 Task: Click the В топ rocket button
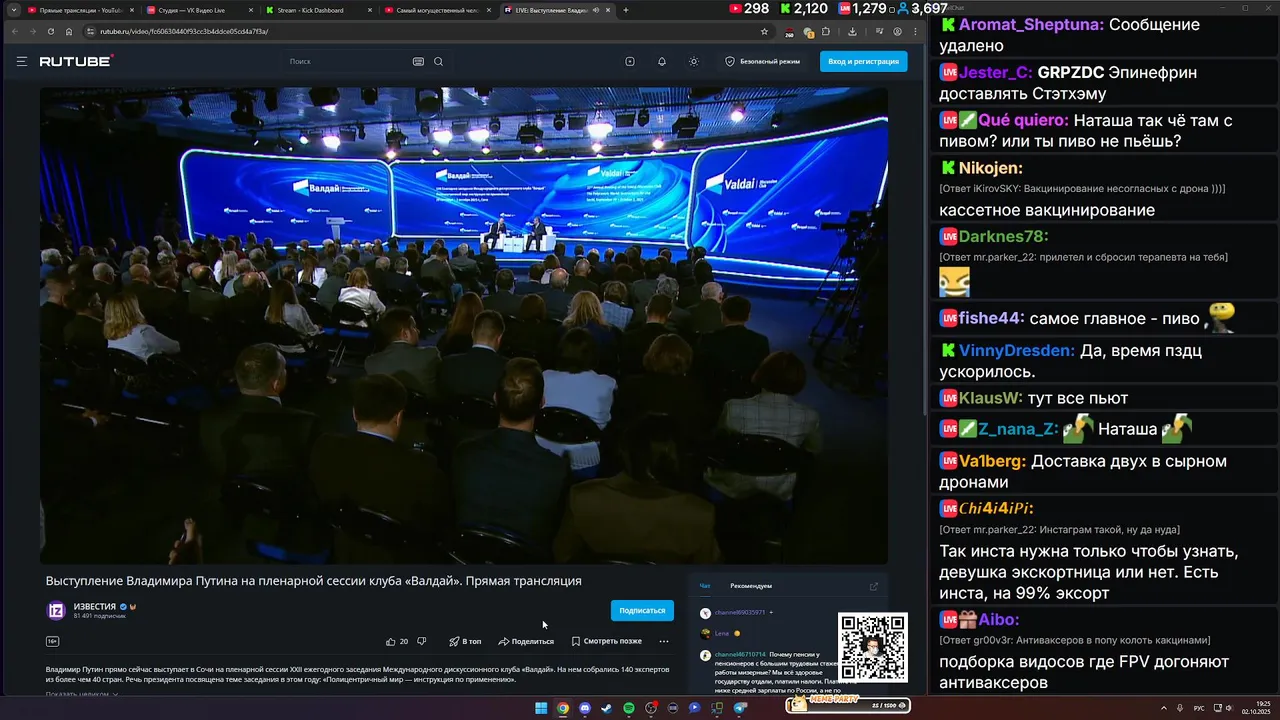465,641
